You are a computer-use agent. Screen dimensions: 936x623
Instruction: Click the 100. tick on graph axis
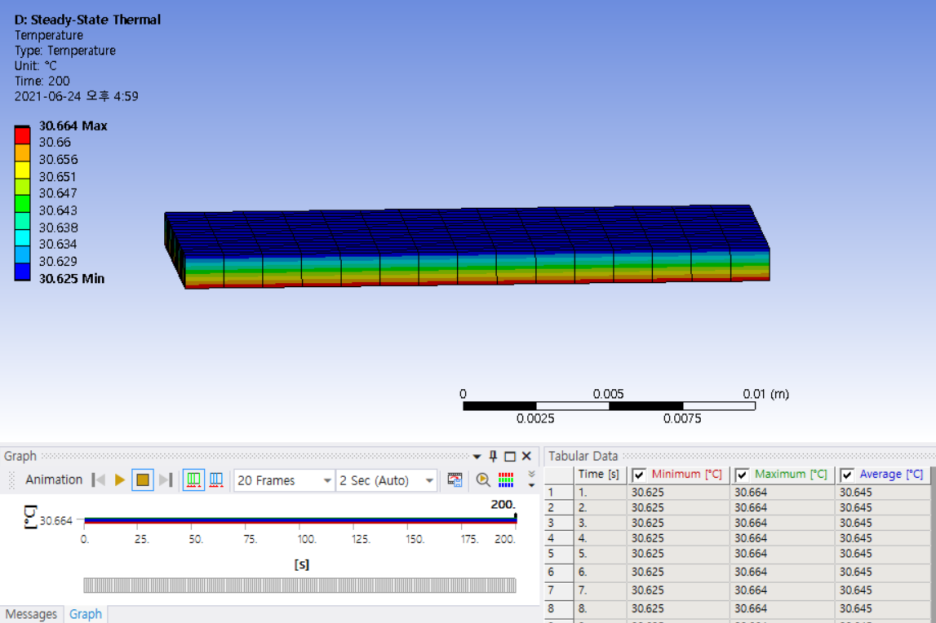click(306, 539)
